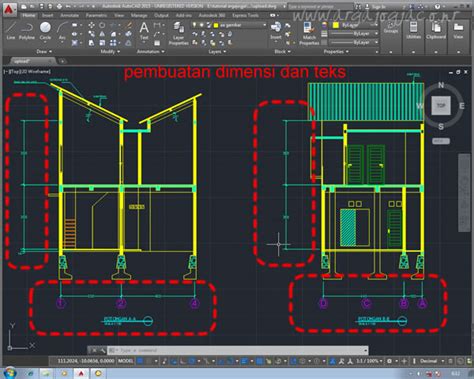Viewport: 474px width, 379px height.
Task: Select the Arc tool
Action: point(62,31)
